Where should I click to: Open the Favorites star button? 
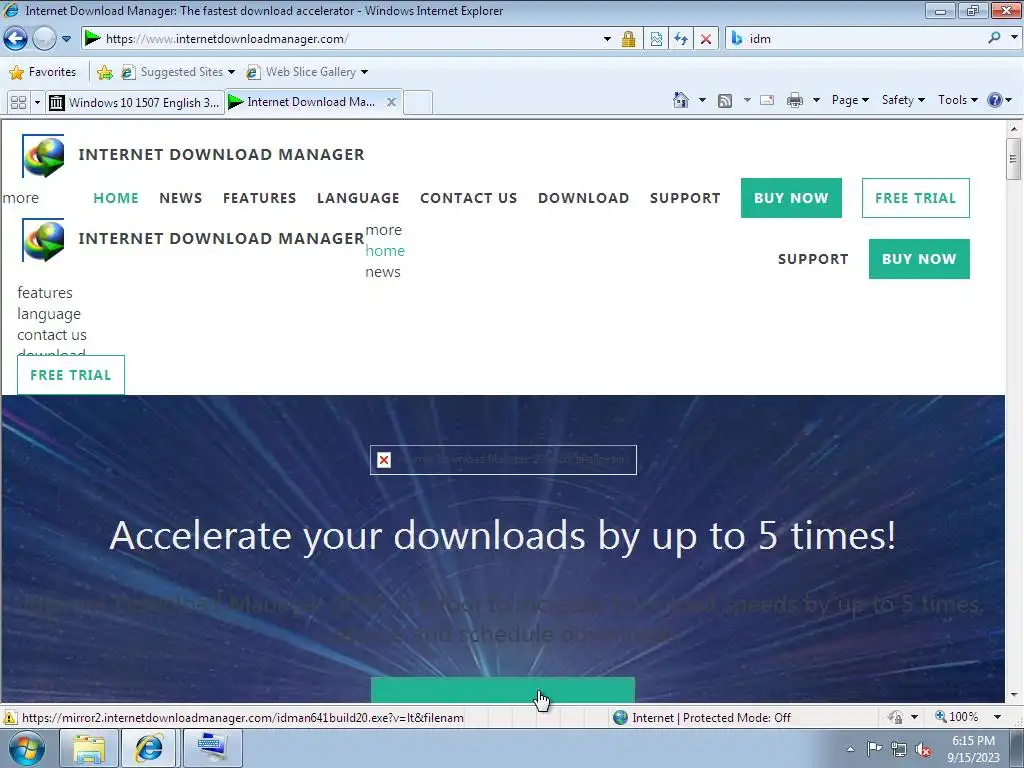pyautogui.click(x=43, y=72)
